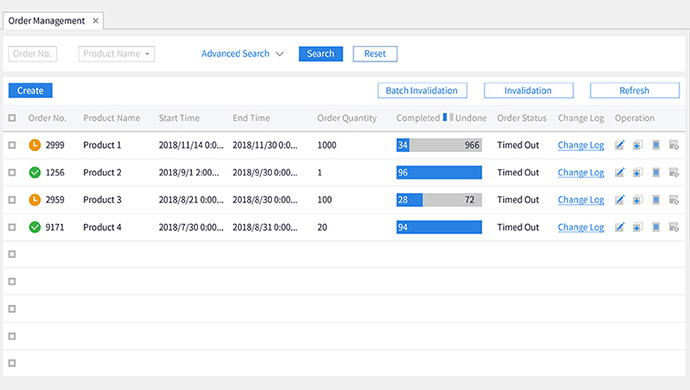The height and width of the screenshot is (390, 690).
Task: Open the Change Log link for Product 4
Action: [x=581, y=227]
